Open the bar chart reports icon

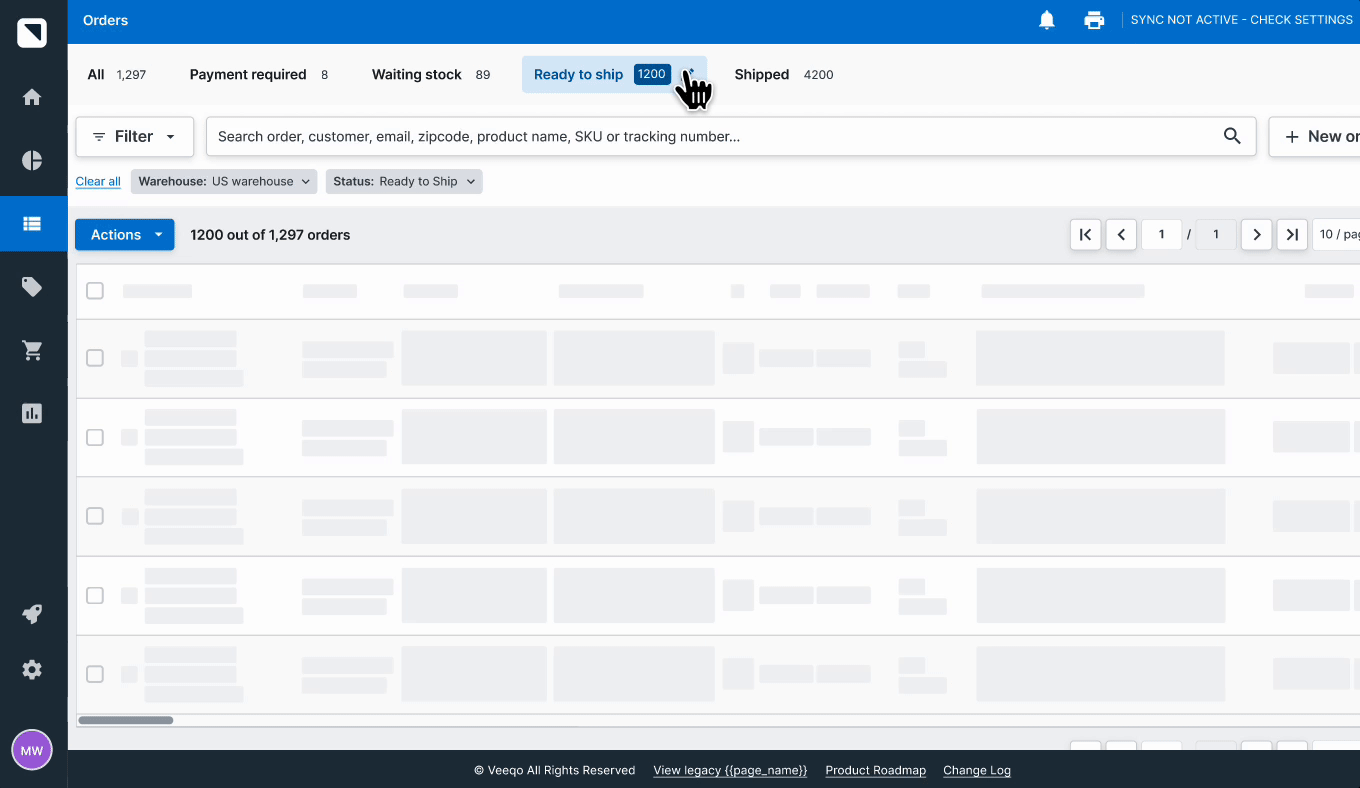point(32,413)
